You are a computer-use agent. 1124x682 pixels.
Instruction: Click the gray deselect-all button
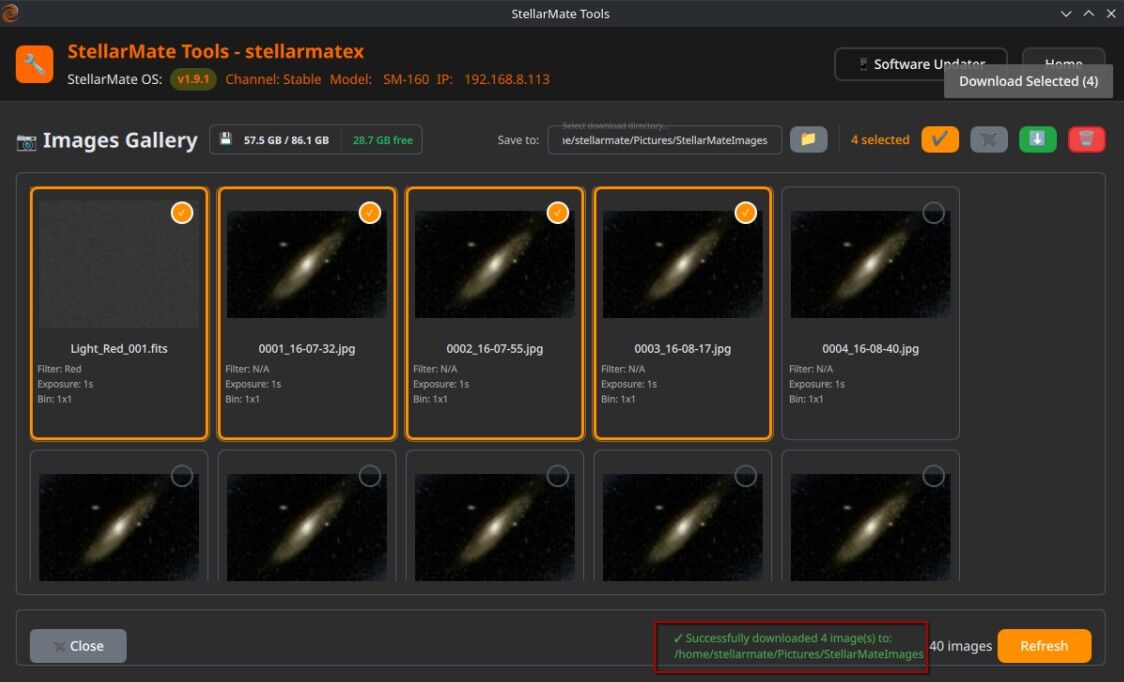point(989,139)
